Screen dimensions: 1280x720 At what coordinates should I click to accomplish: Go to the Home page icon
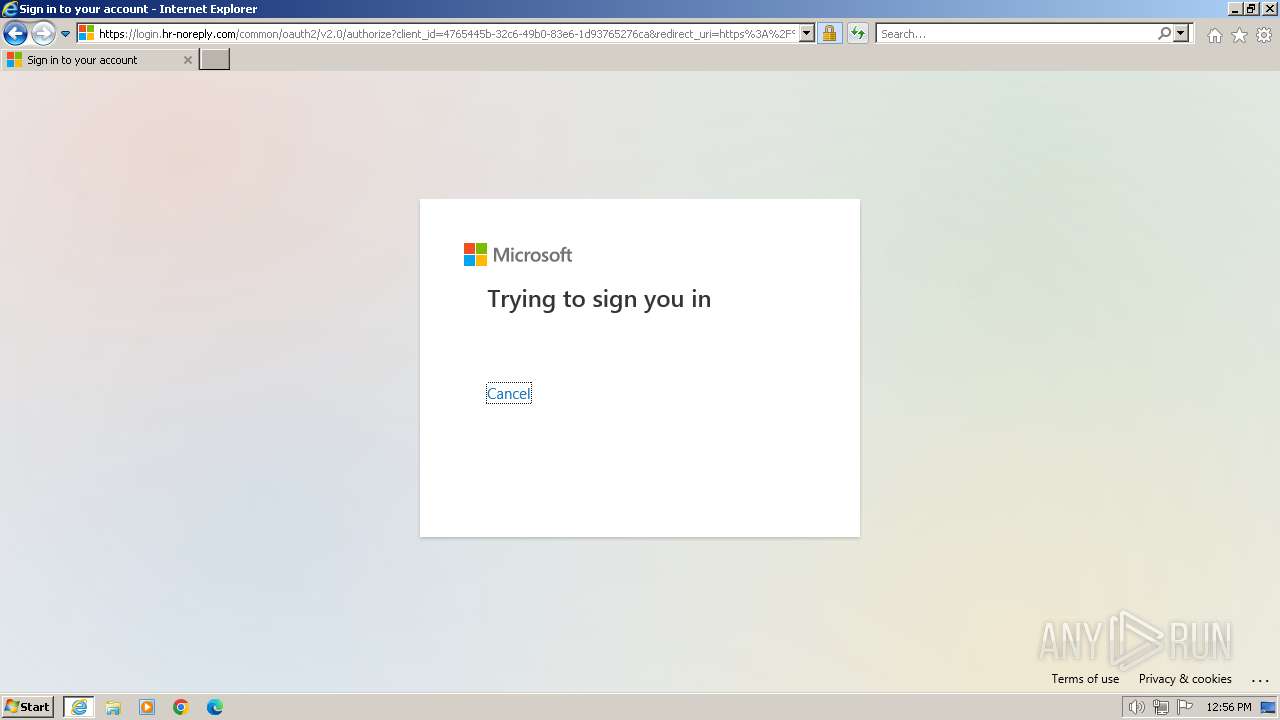click(1214, 35)
